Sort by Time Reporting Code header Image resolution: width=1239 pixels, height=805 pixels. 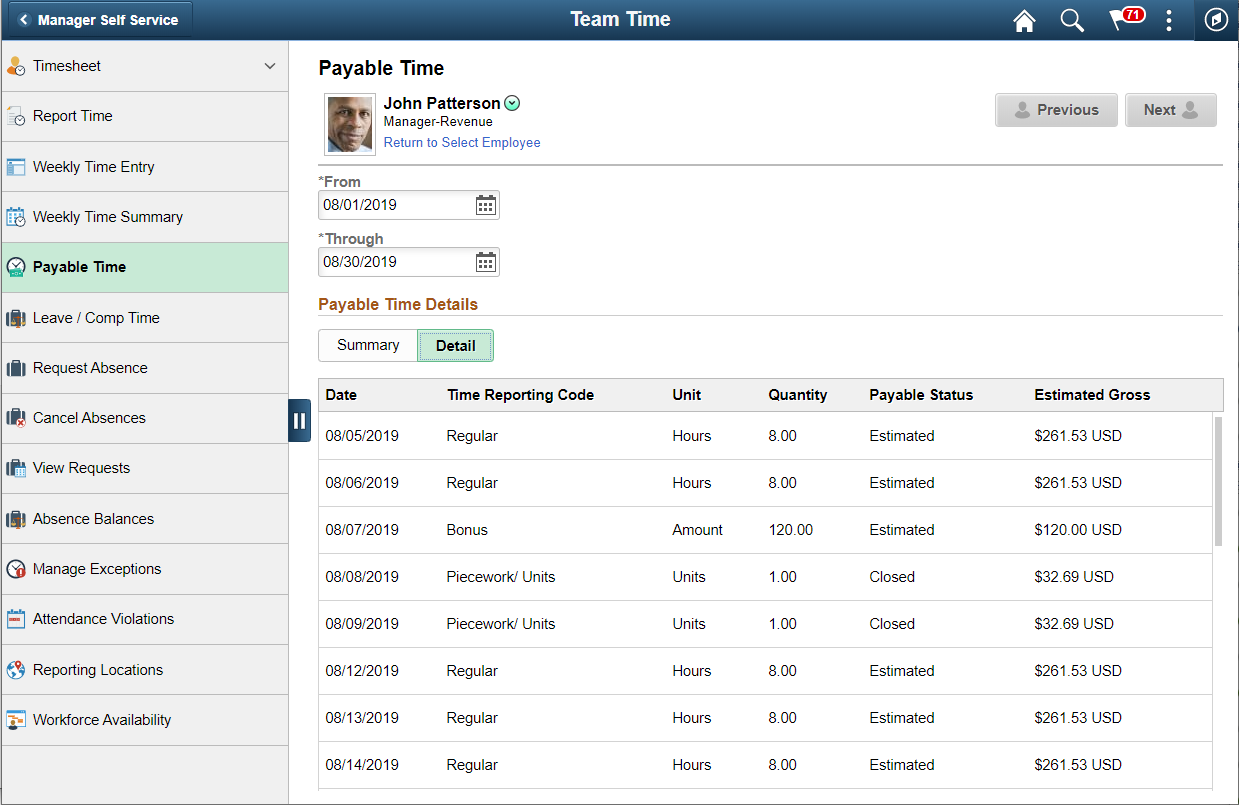[x=520, y=395]
